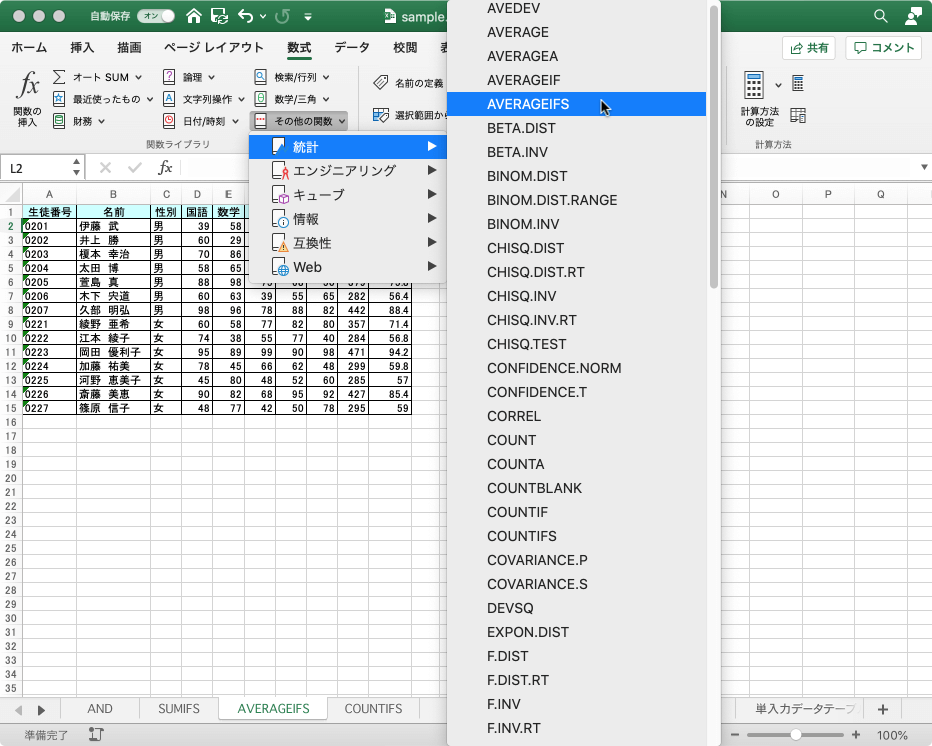Click the function list scrollbar
The height and width of the screenshot is (746, 932).
click(x=714, y=148)
